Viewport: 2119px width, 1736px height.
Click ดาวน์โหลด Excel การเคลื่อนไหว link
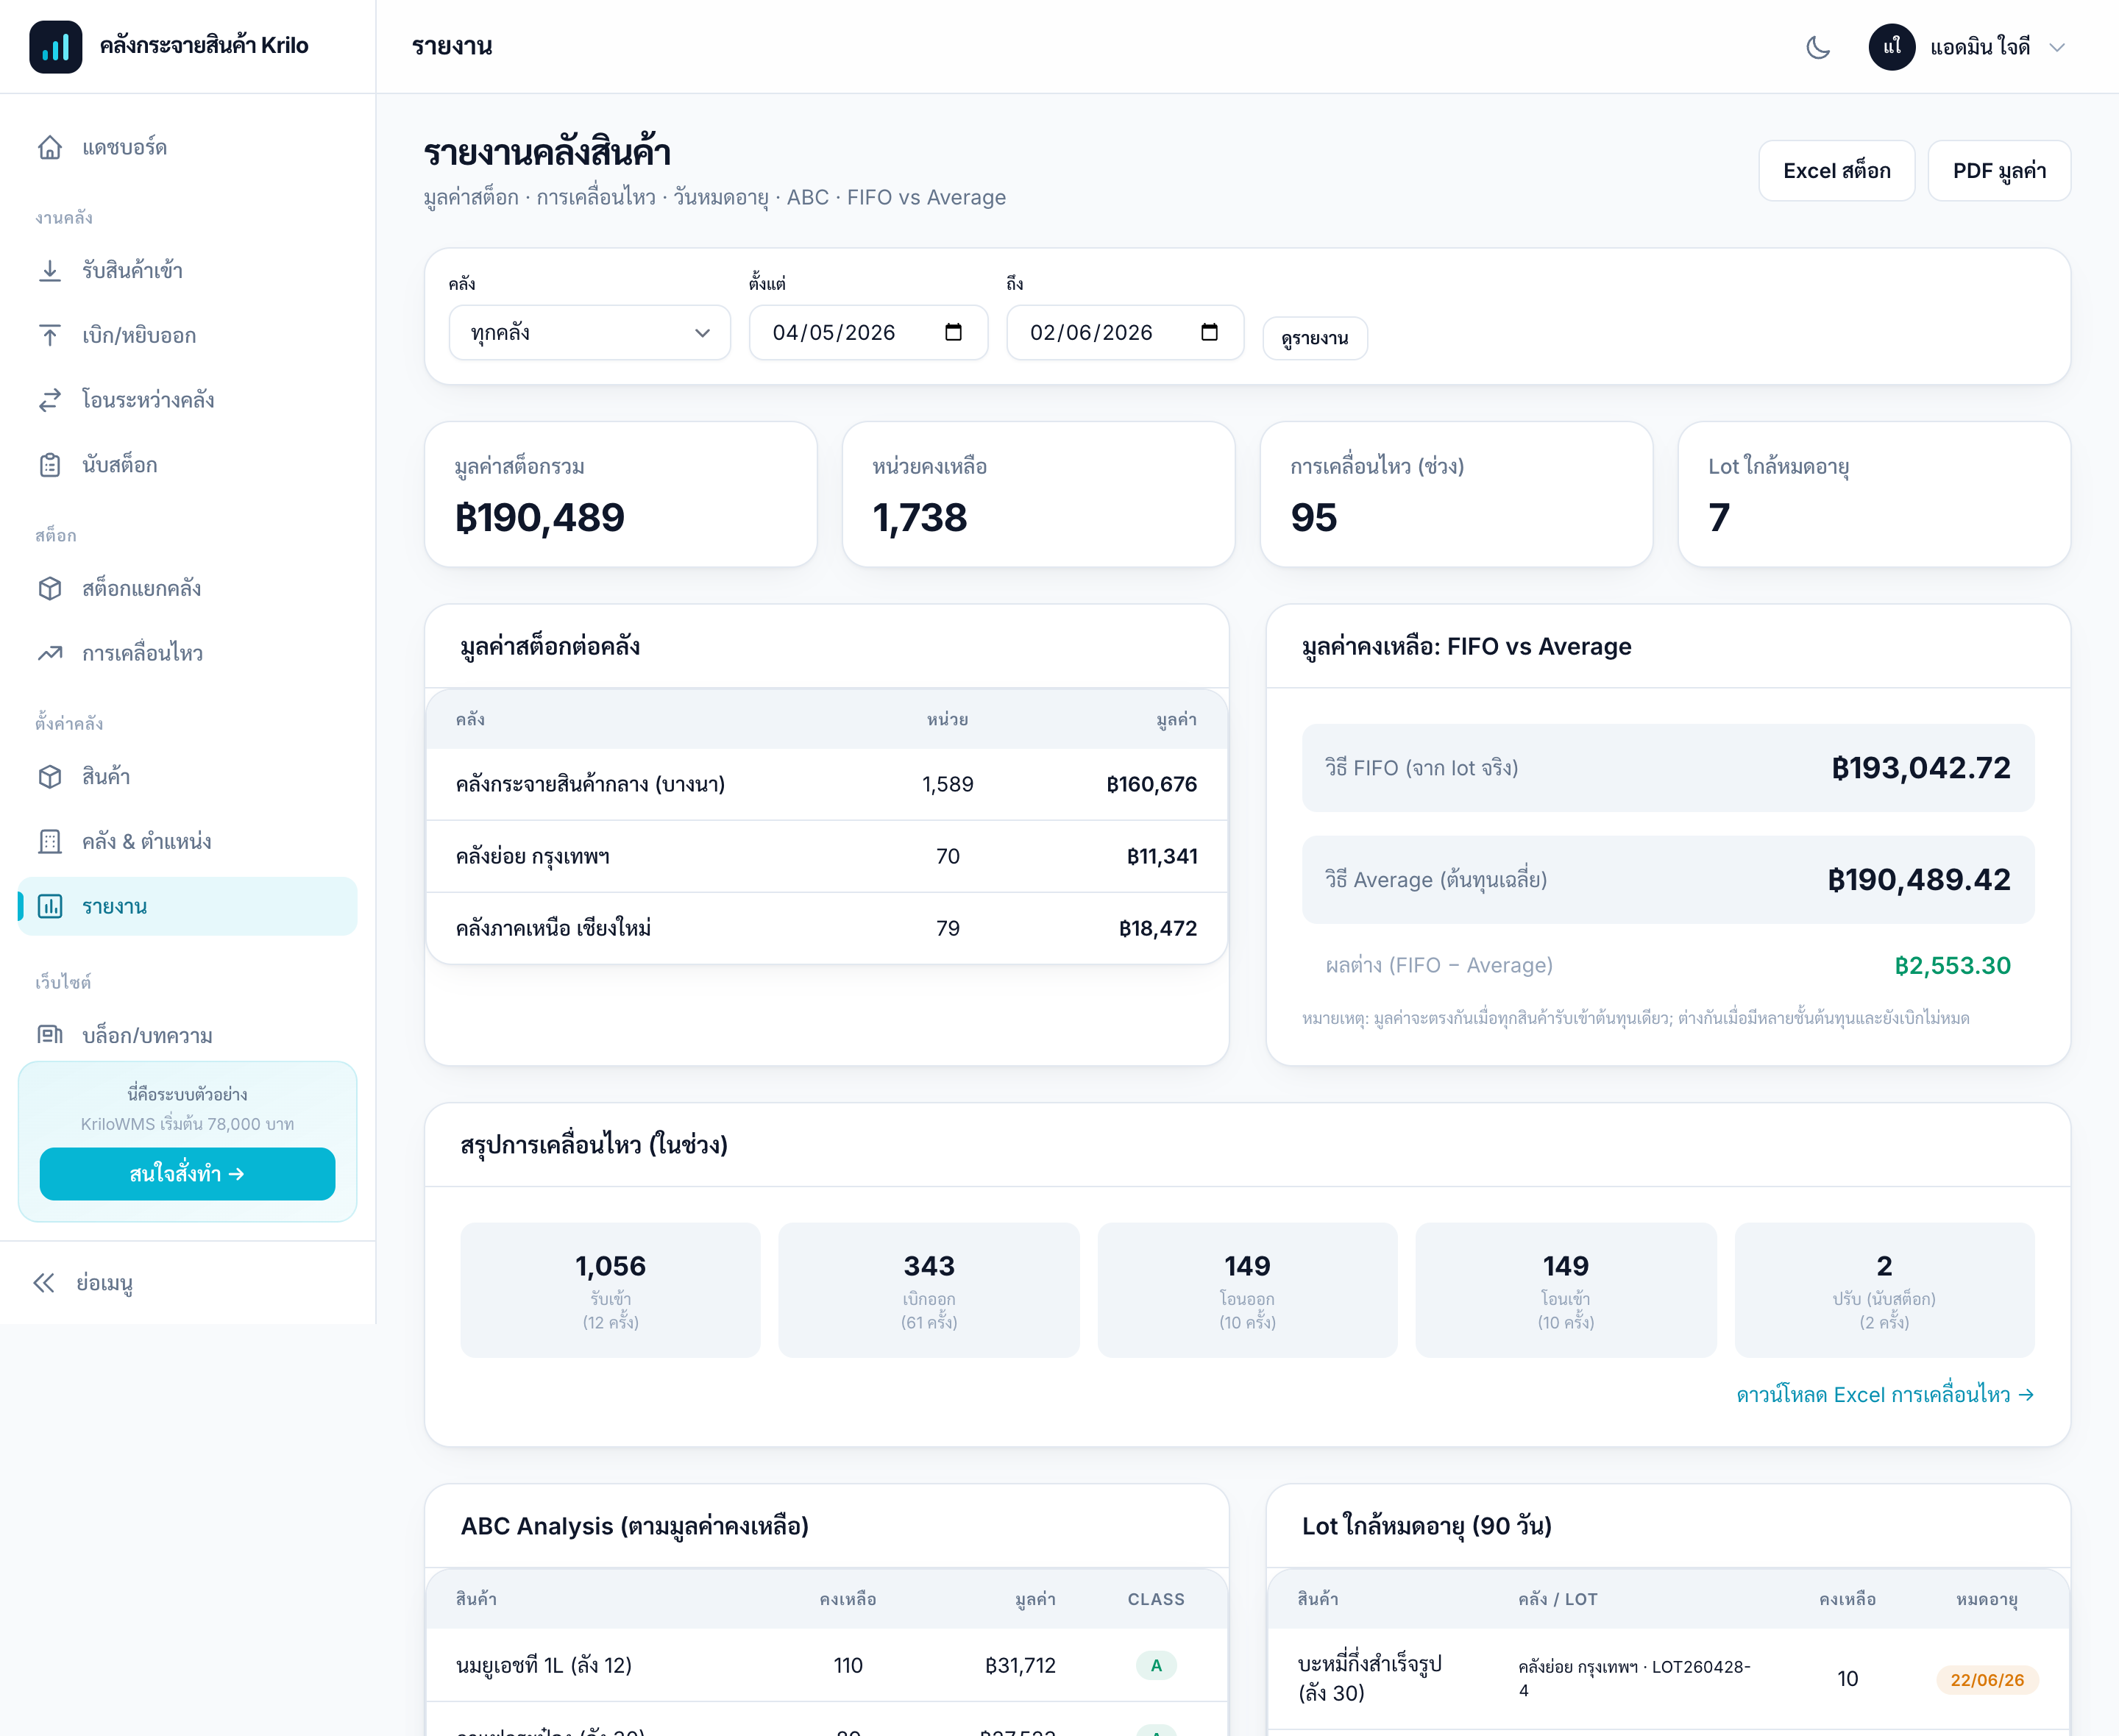point(1885,1395)
